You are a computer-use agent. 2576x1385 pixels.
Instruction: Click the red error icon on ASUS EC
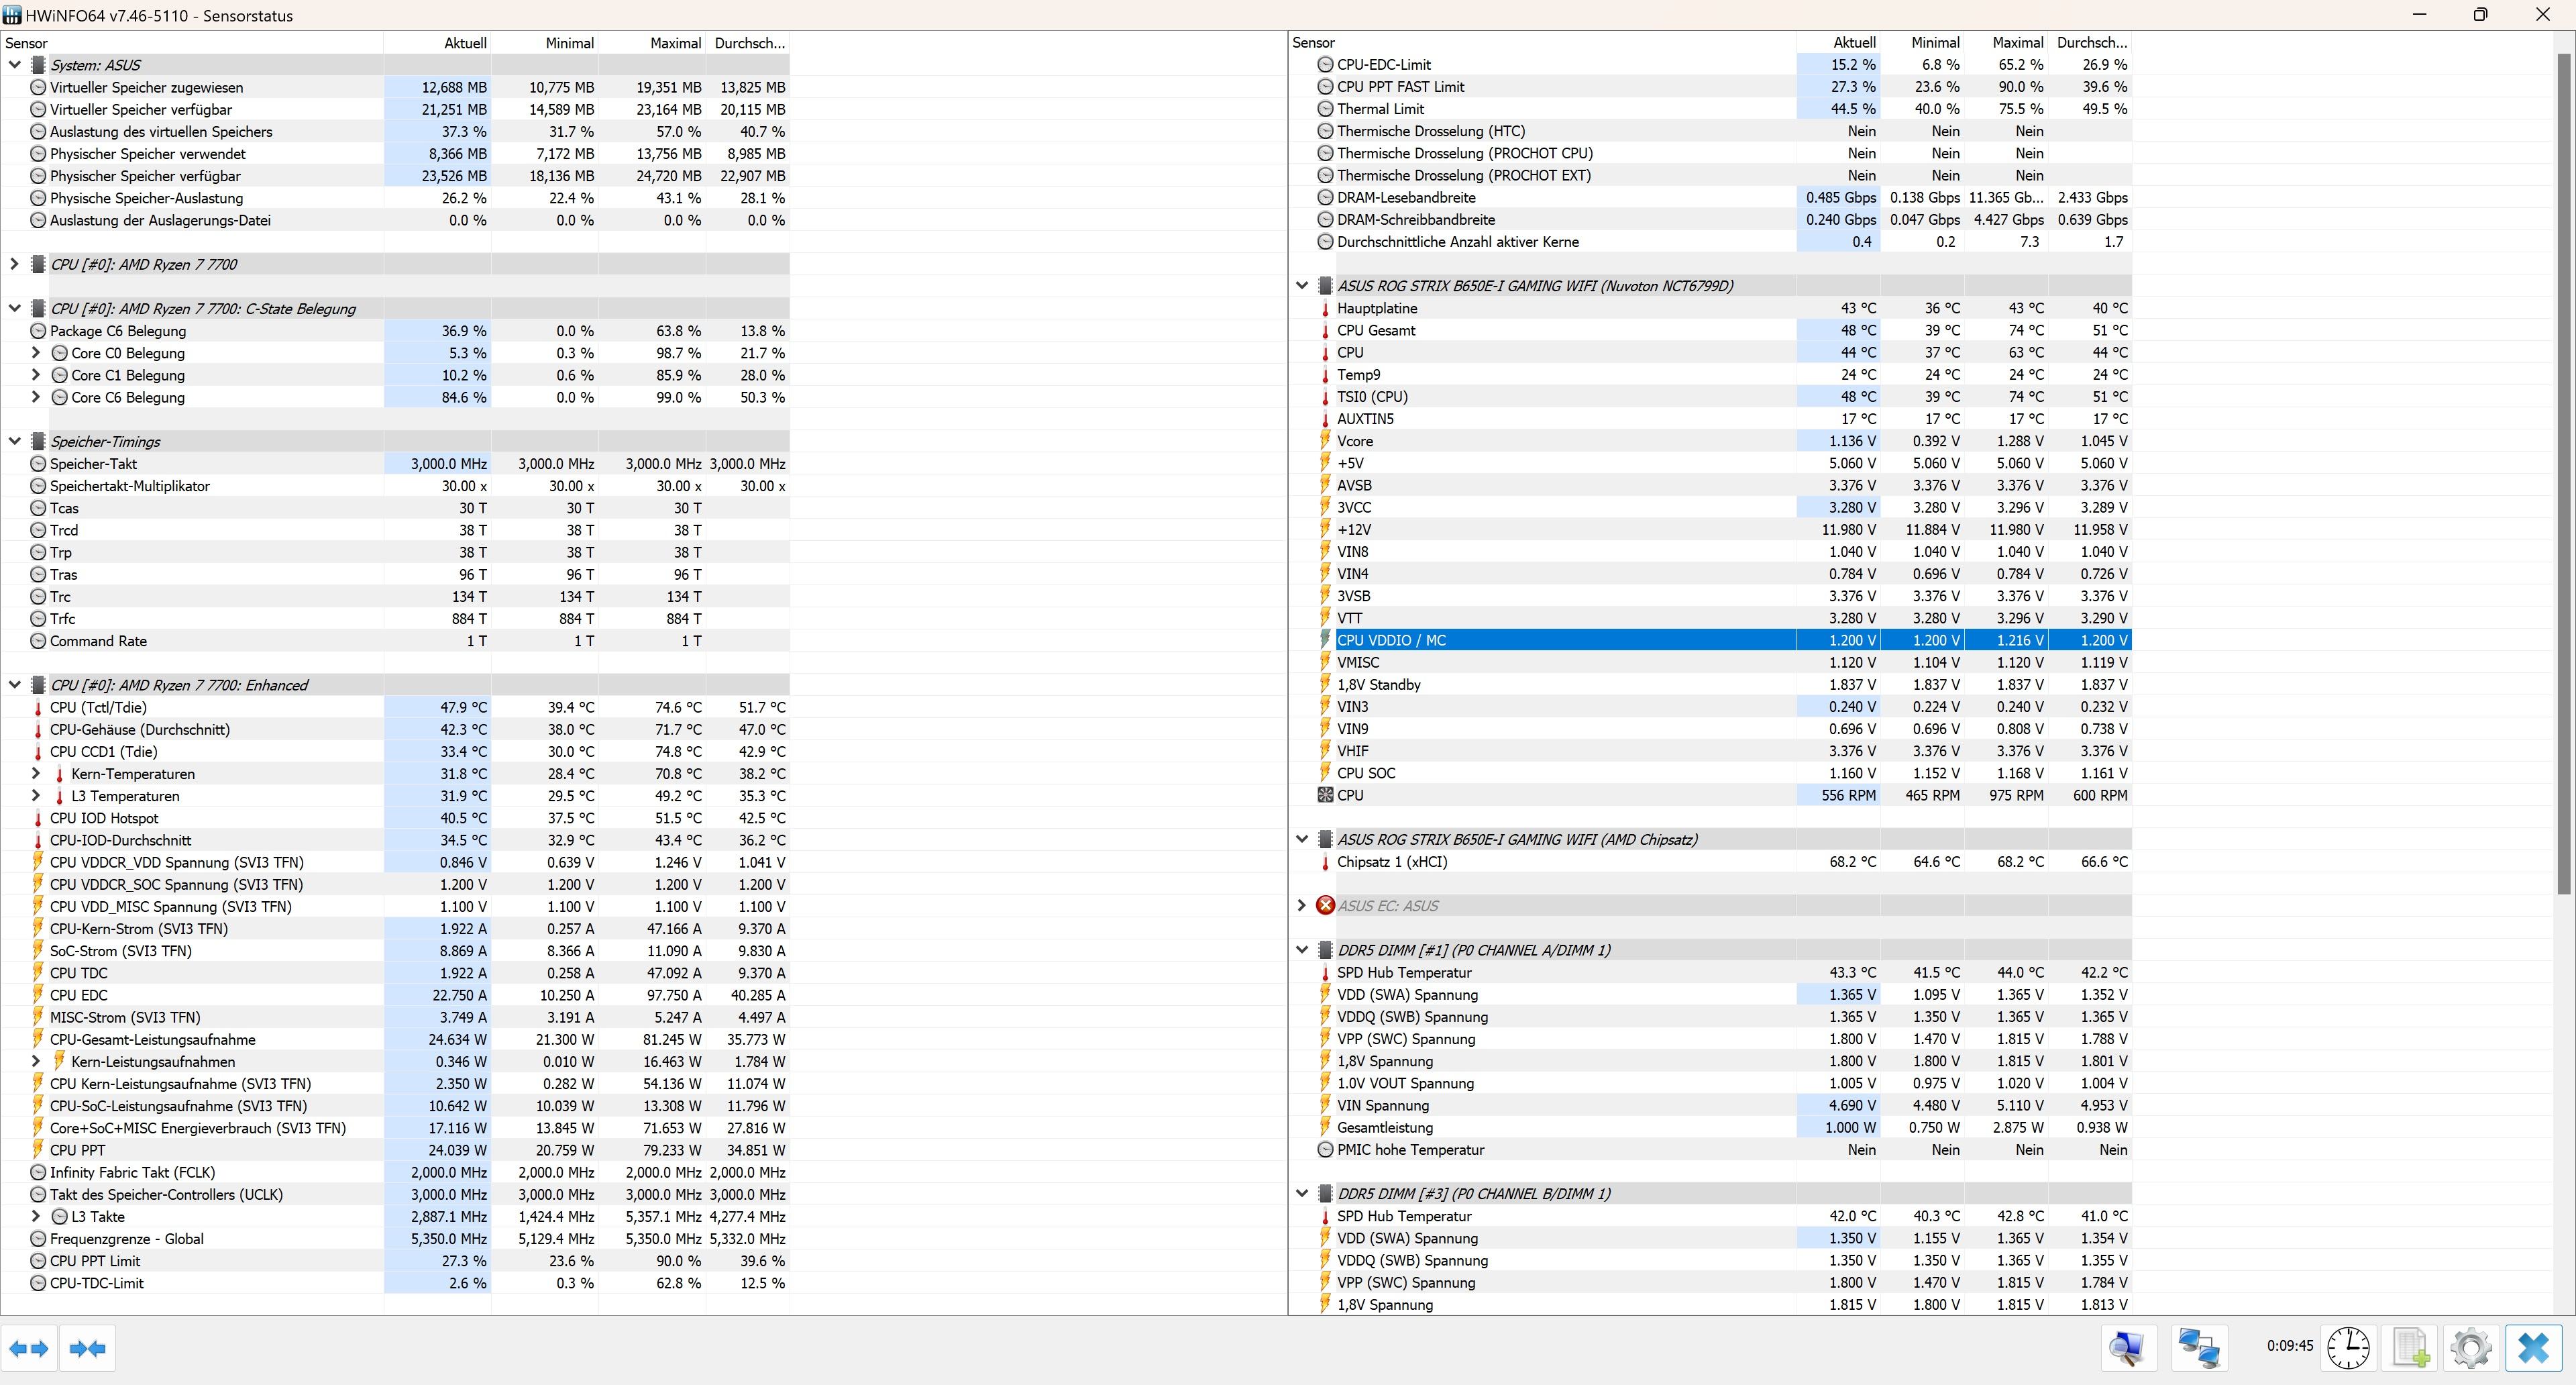[x=1325, y=906]
